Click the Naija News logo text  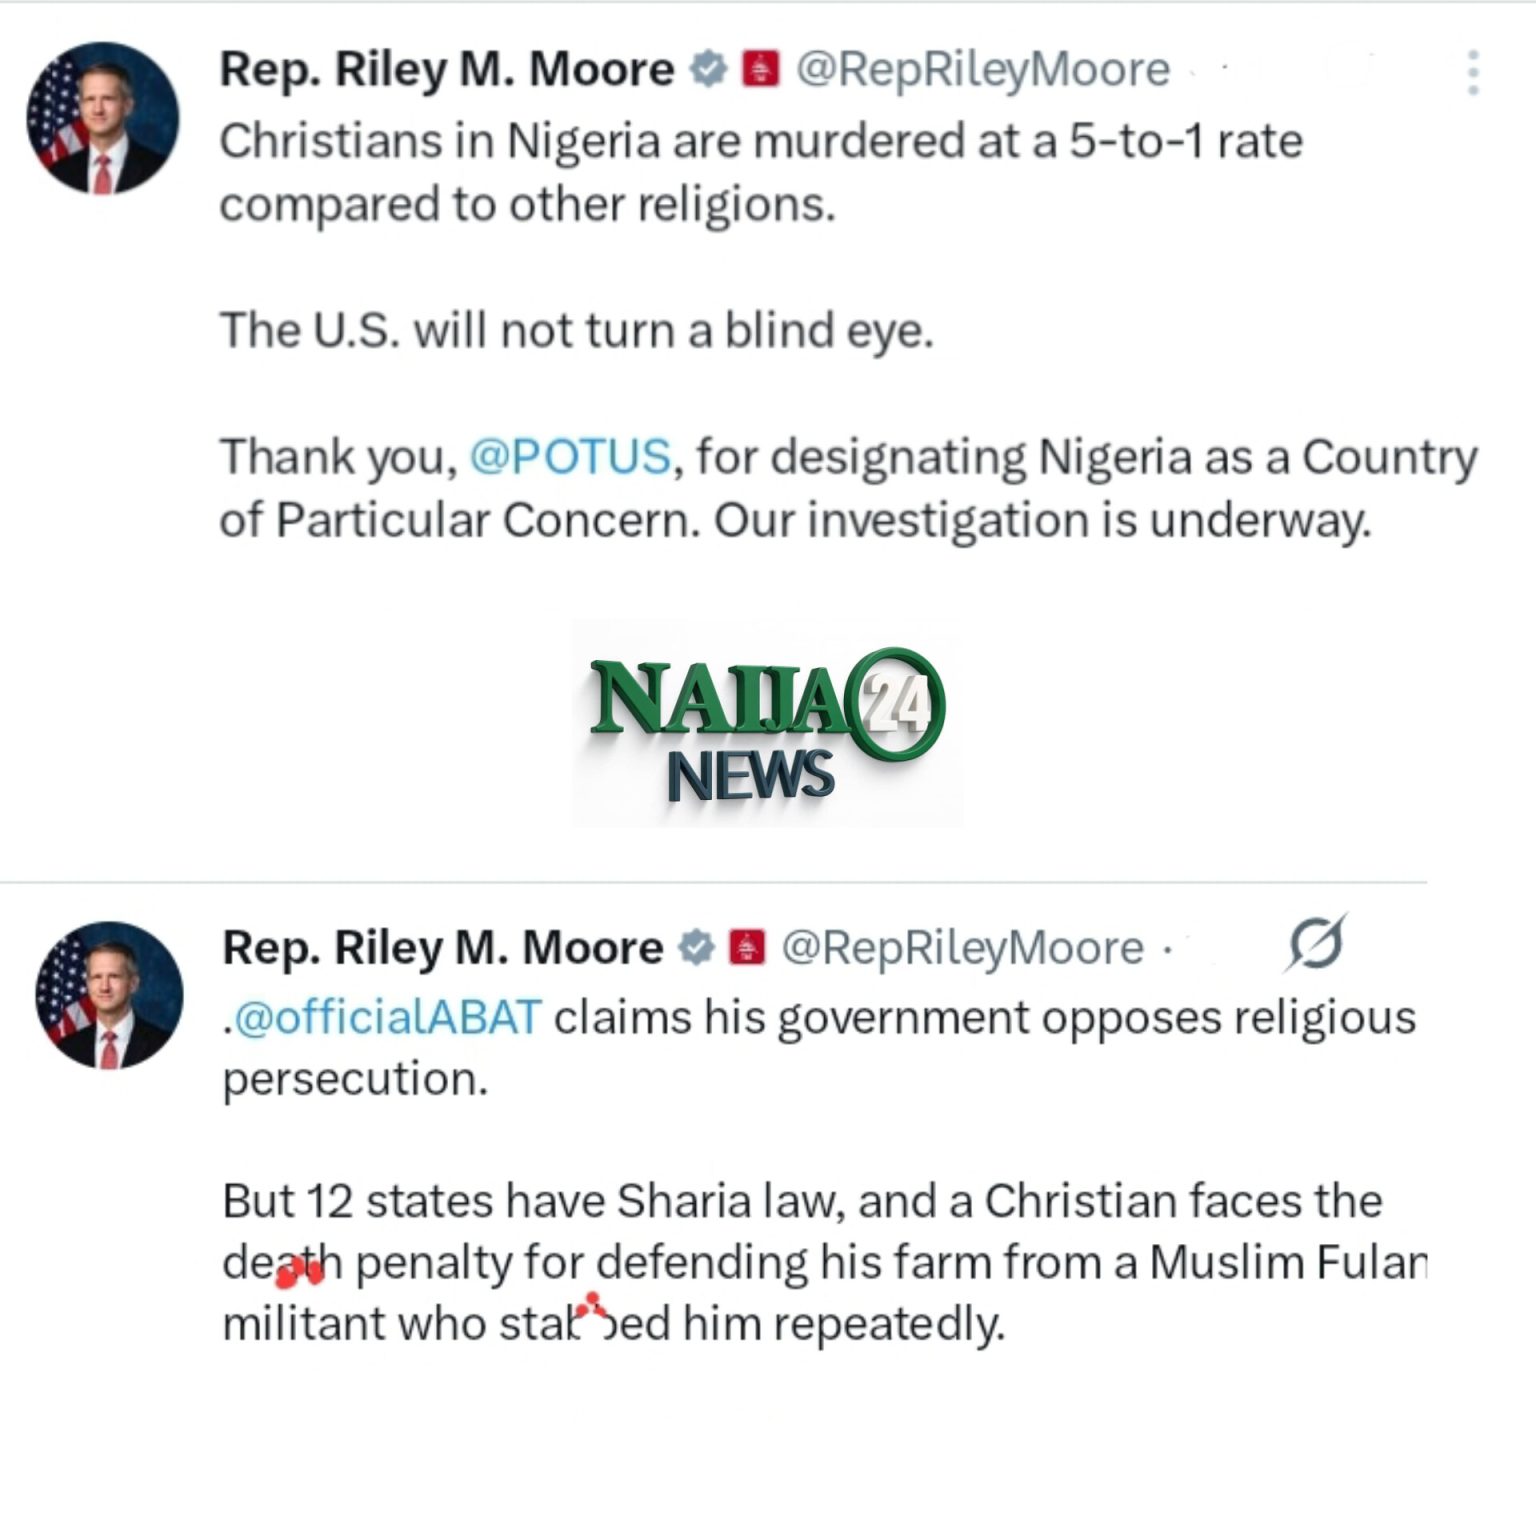720,700
